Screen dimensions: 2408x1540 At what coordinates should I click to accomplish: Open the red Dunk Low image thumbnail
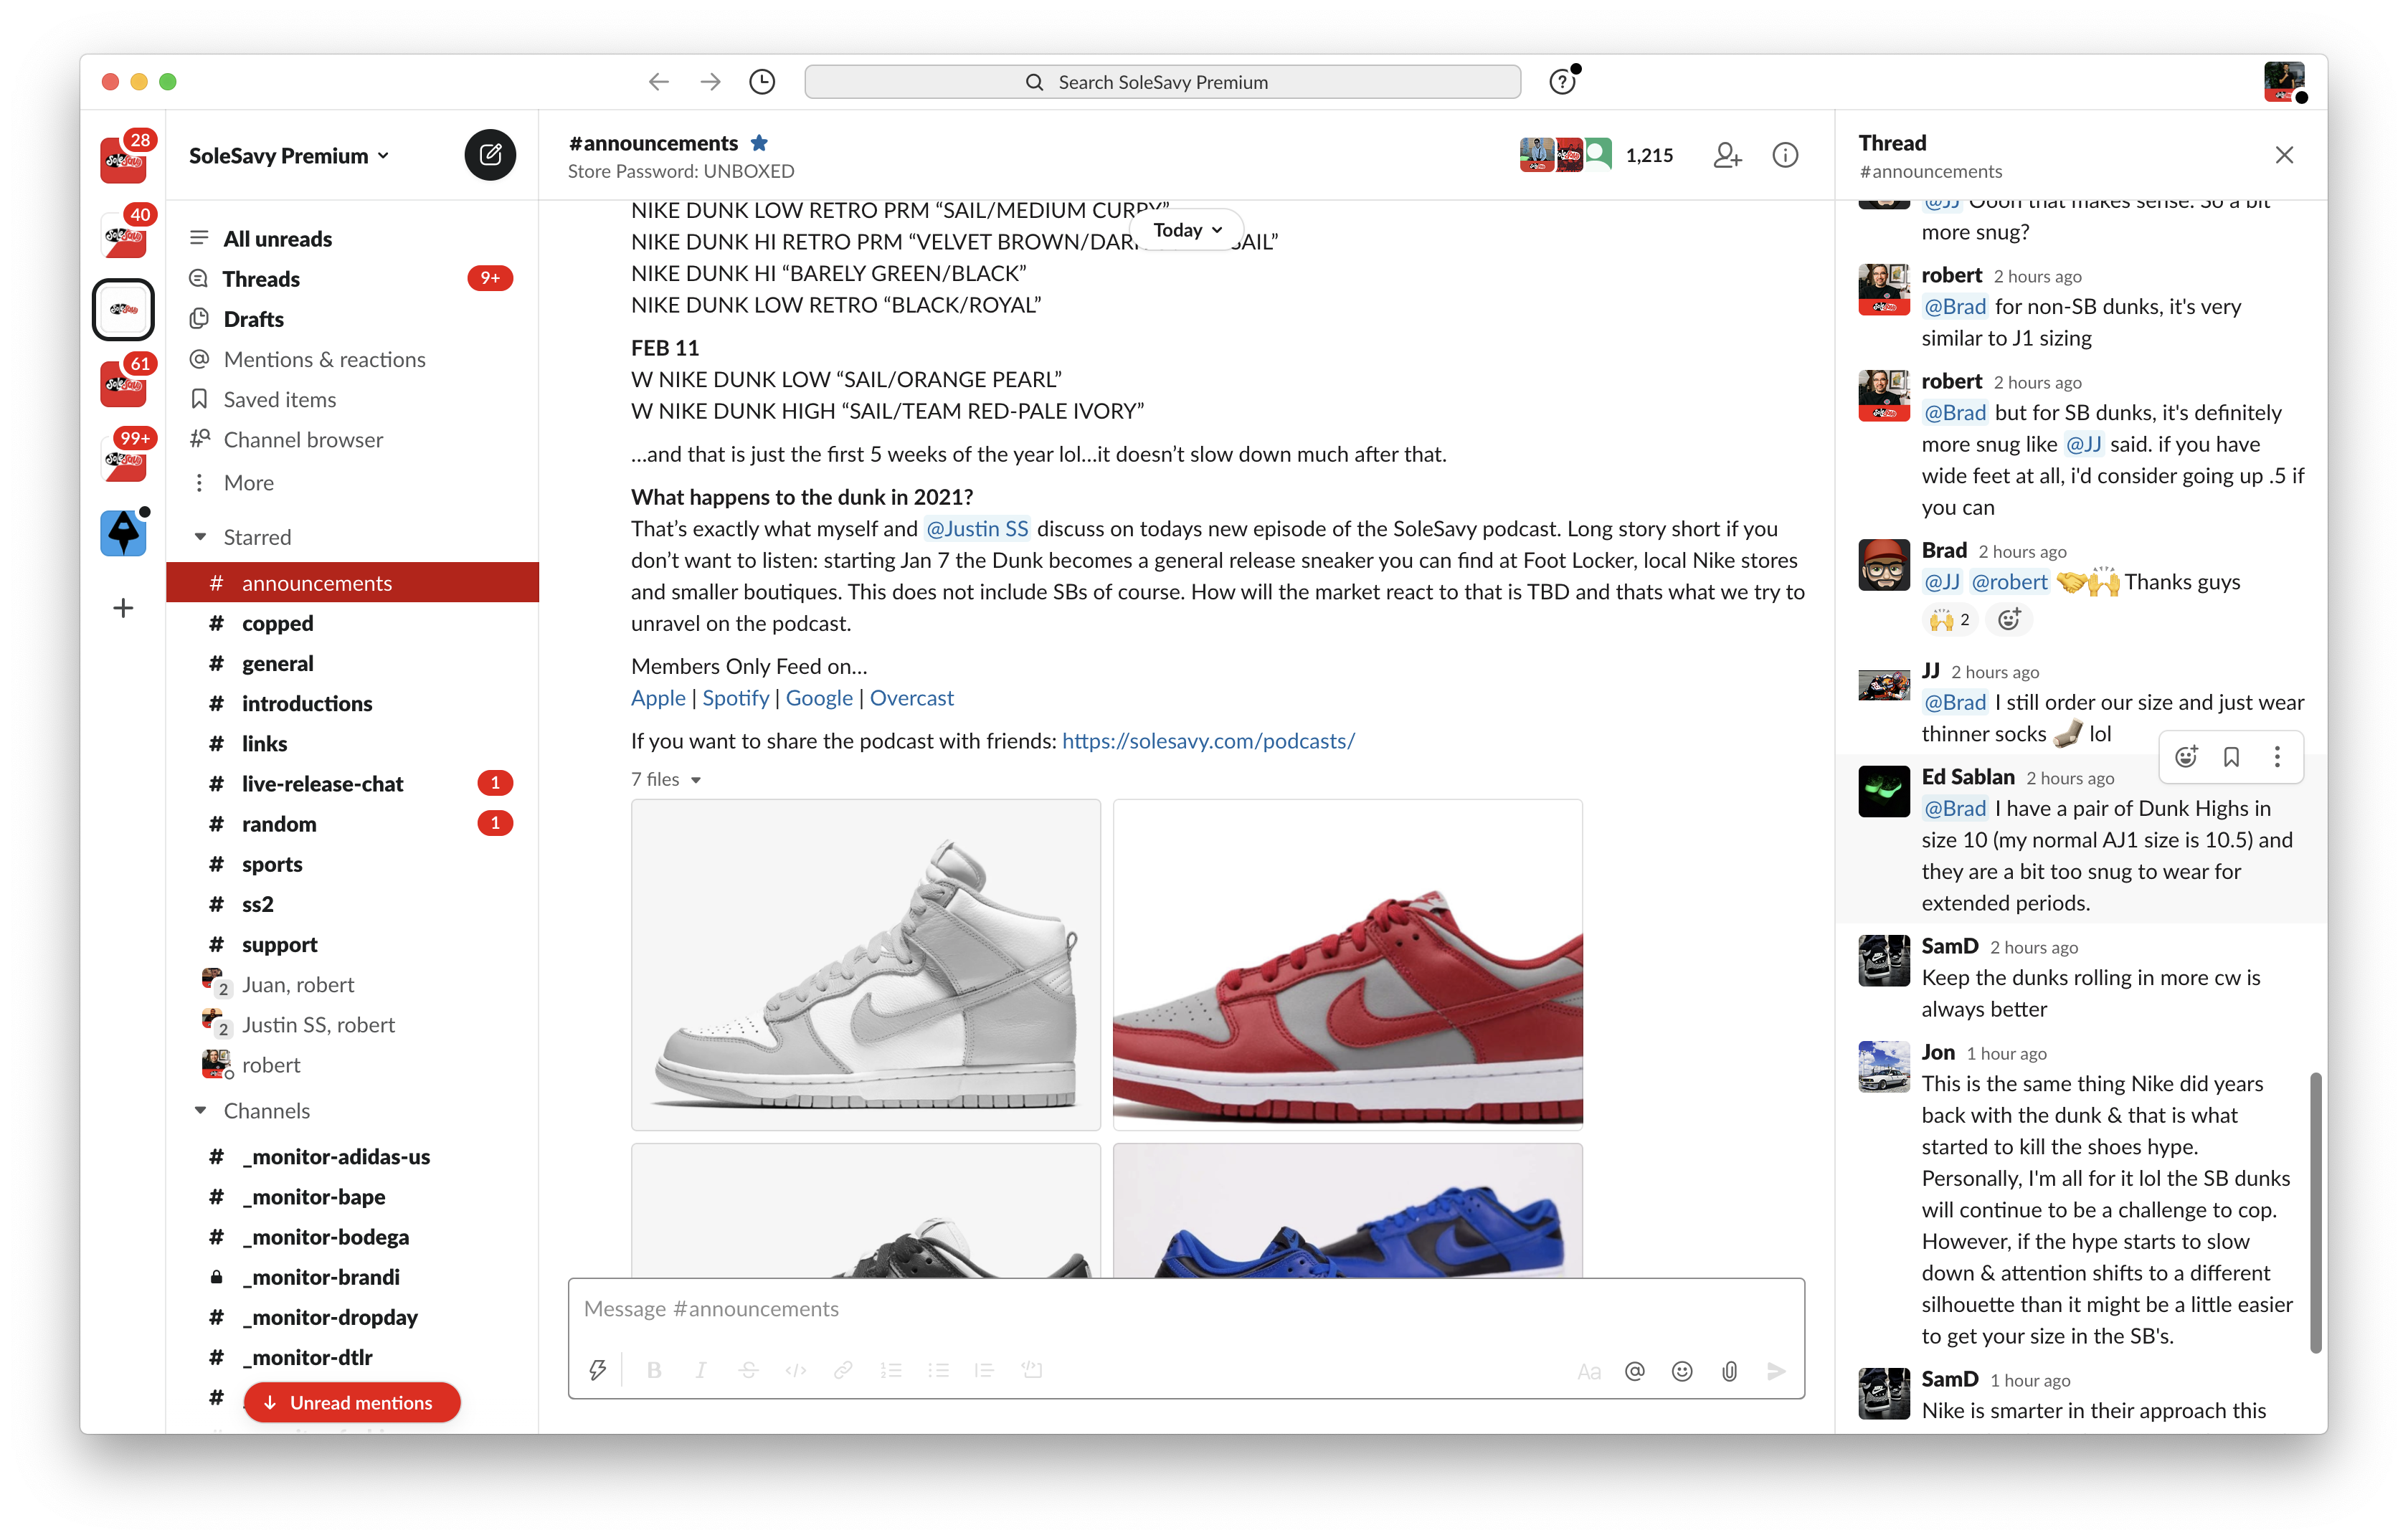(1347, 965)
